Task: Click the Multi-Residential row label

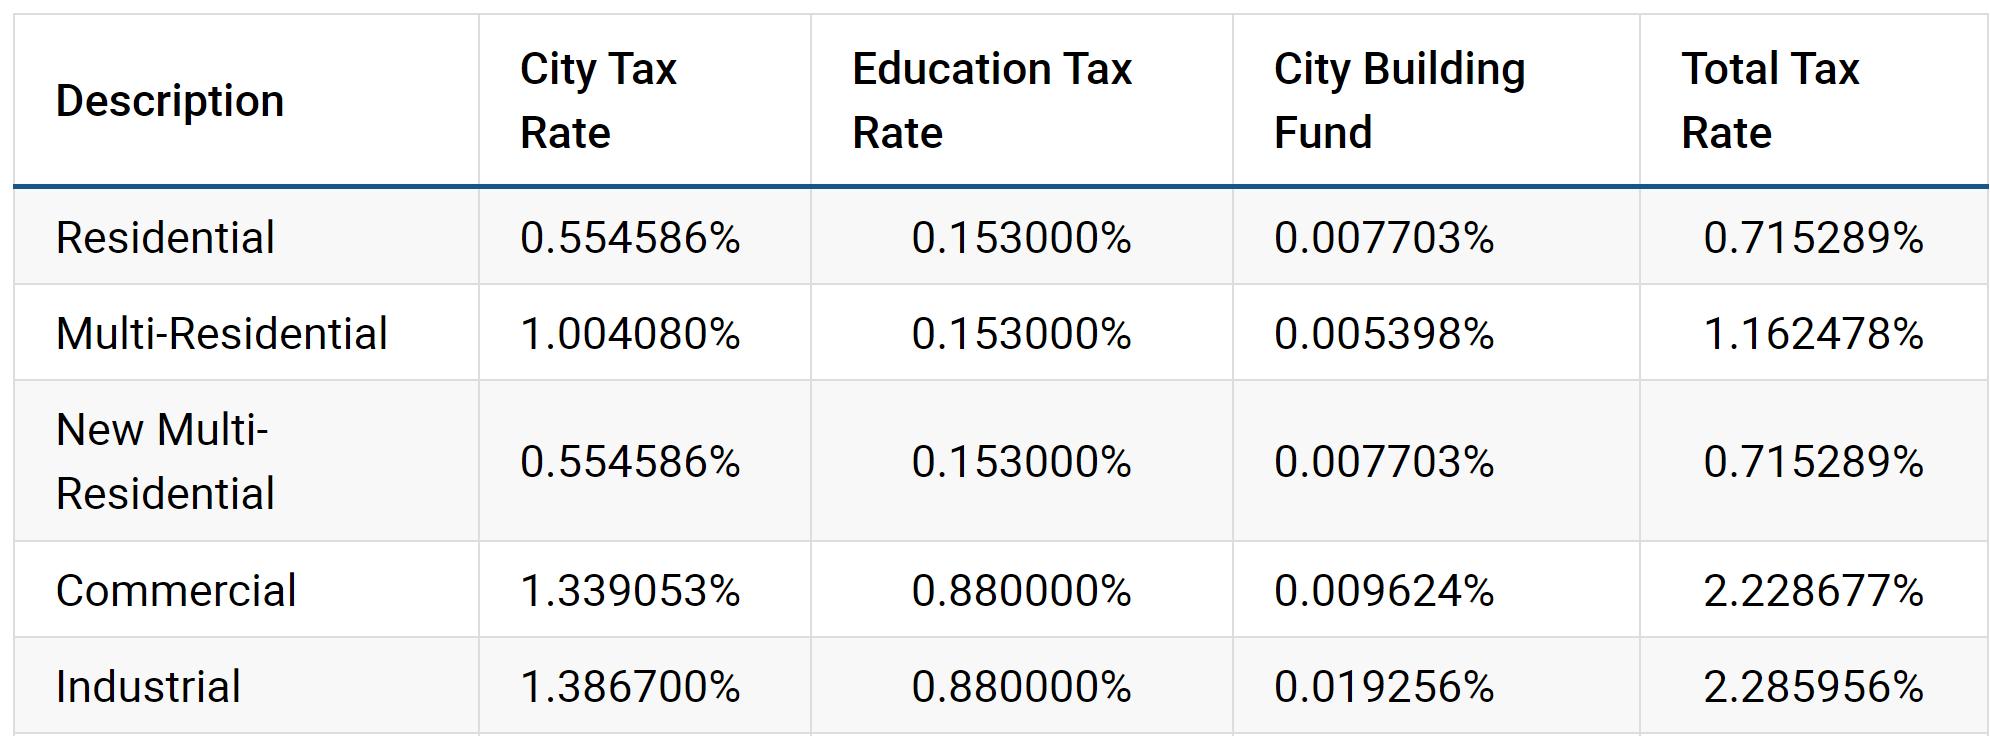Action: (221, 334)
